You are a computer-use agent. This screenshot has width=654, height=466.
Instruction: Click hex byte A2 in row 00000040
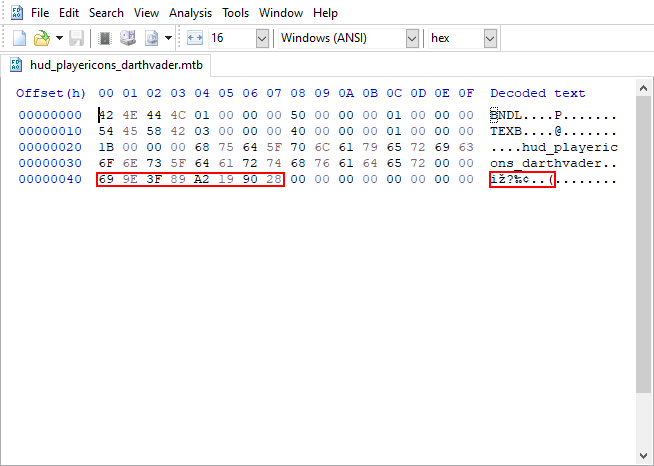point(202,179)
